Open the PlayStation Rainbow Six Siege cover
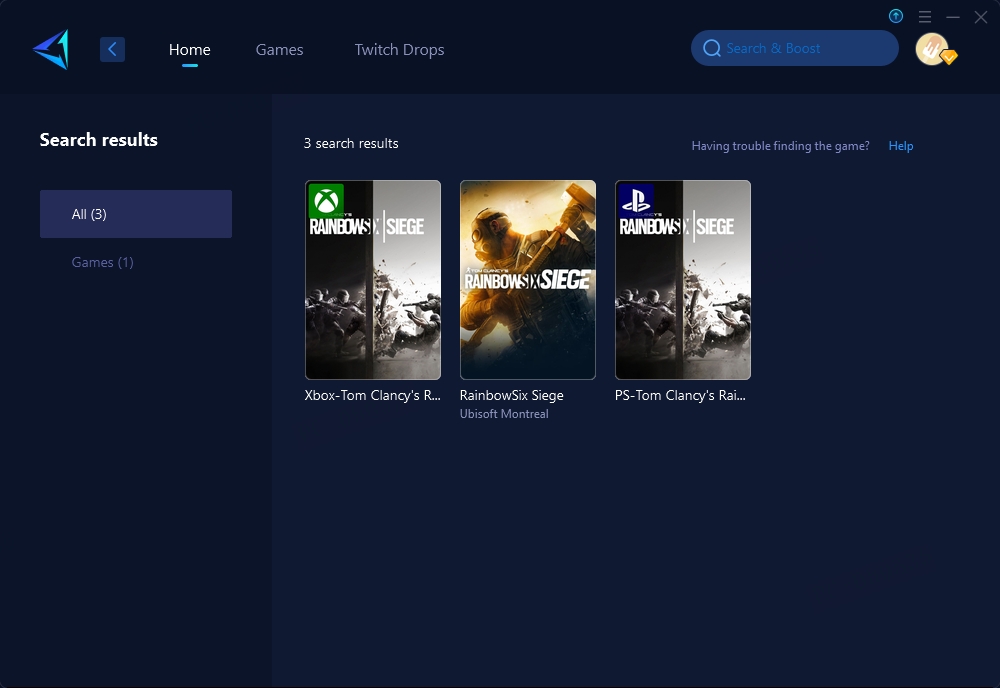 [x=683, y=280]
